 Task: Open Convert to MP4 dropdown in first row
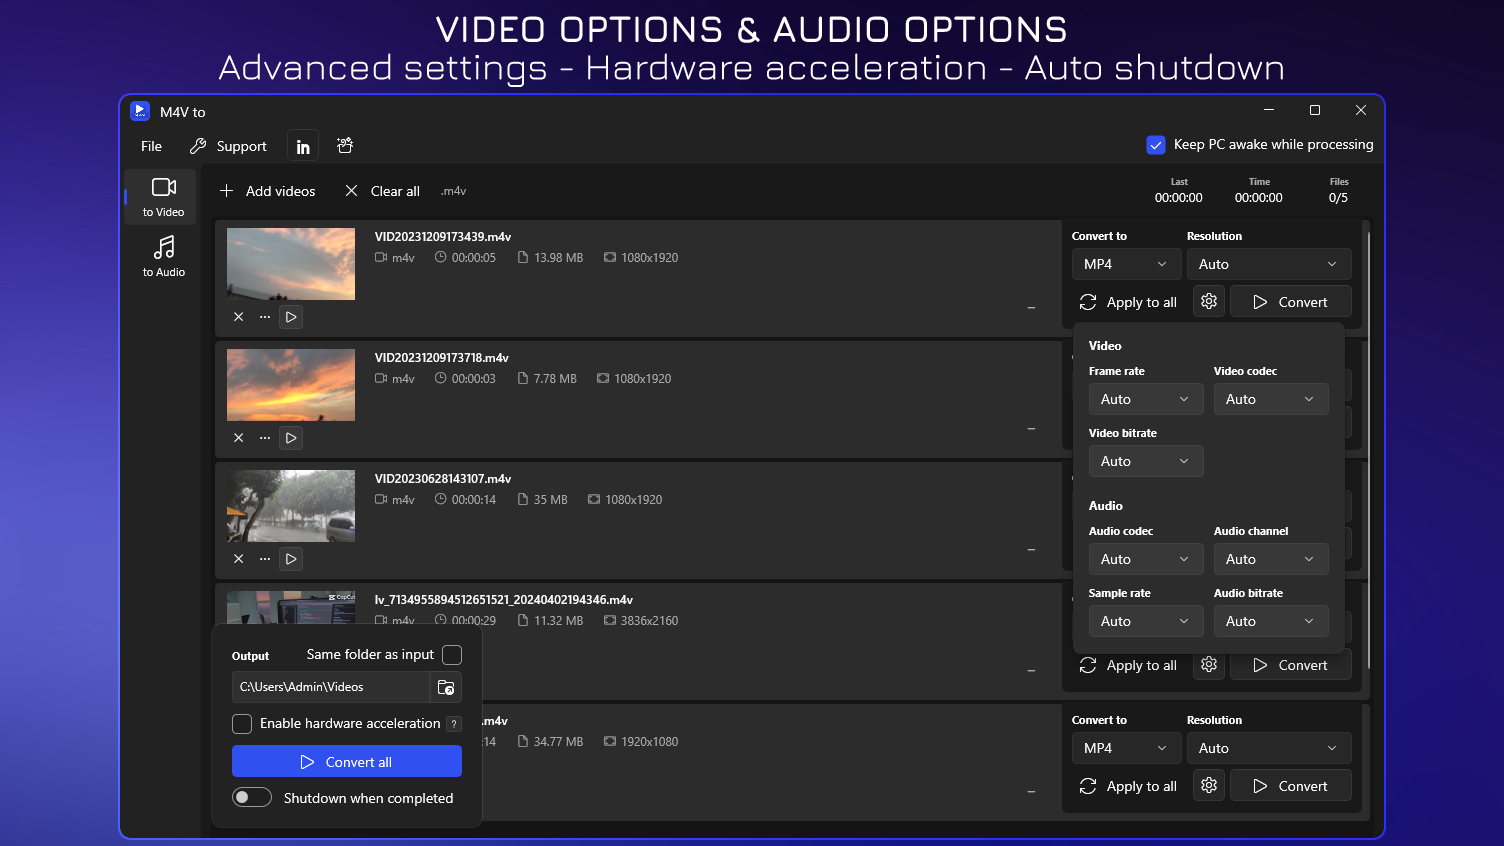click(x=1126, y=264)
